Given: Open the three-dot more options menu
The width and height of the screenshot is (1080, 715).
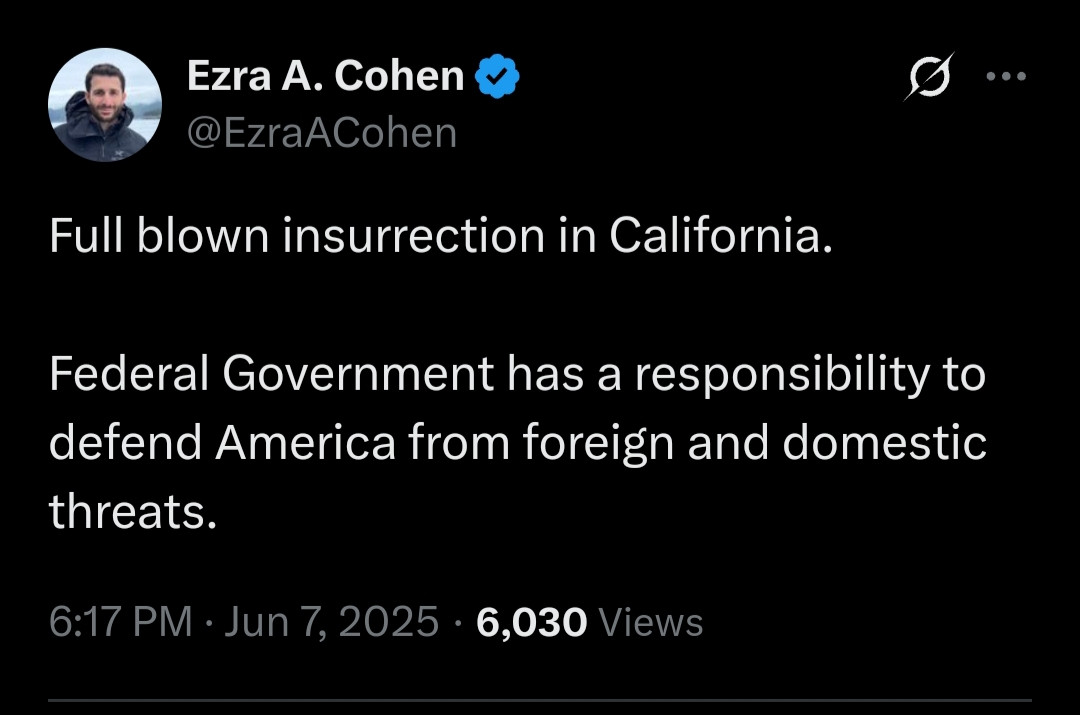Looking at the screenshot, I should point(1006,77).
